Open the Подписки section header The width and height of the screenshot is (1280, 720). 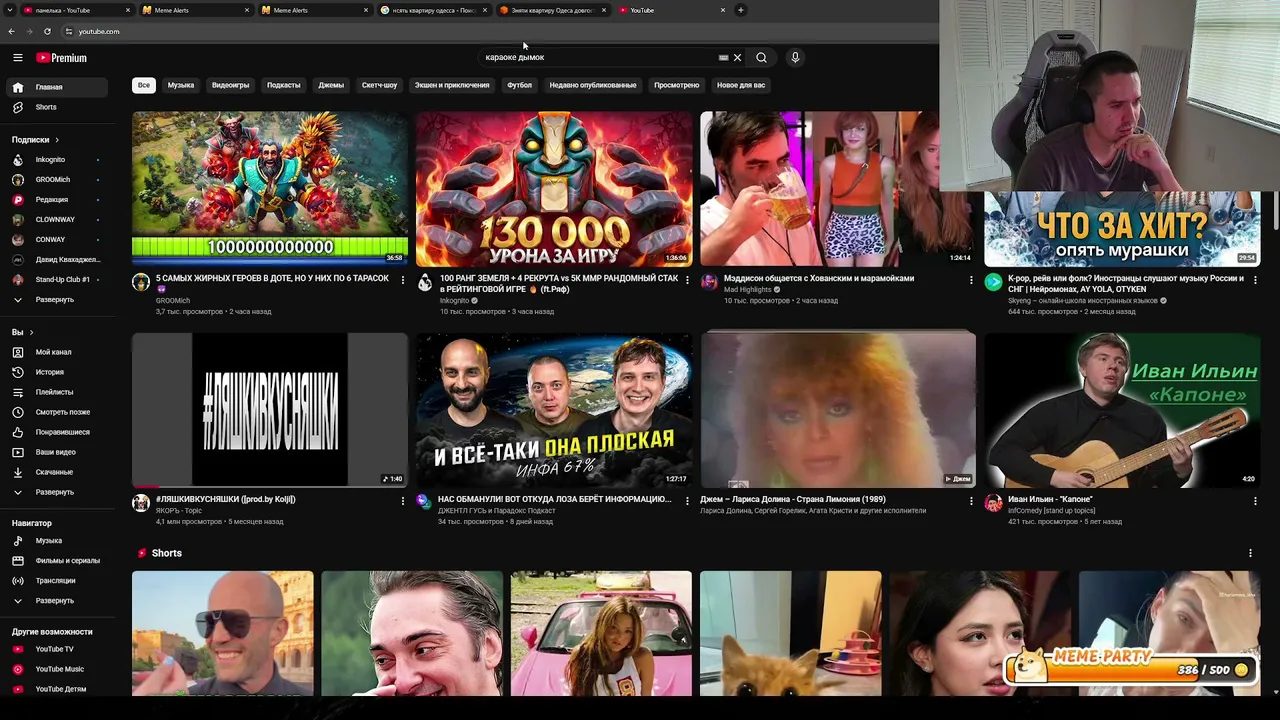click(35, 140)
